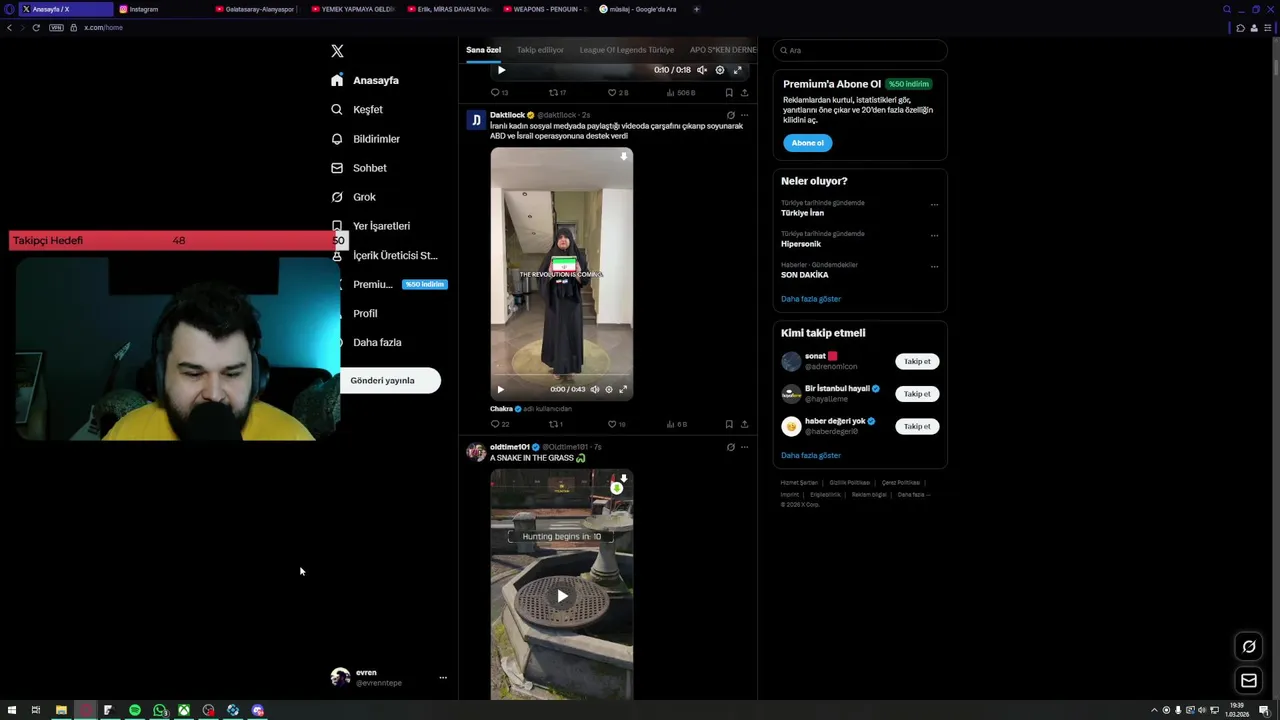This screenshot has height=720, width=1280.
Task: View analytics of post with 506 B views
Action: tap(681, 92)
